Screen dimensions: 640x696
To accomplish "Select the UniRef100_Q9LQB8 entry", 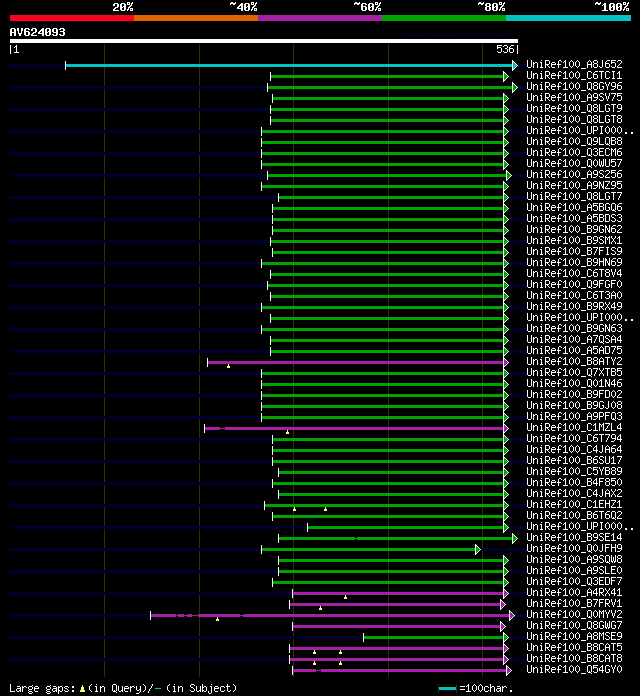I will [x=574, y=142].
